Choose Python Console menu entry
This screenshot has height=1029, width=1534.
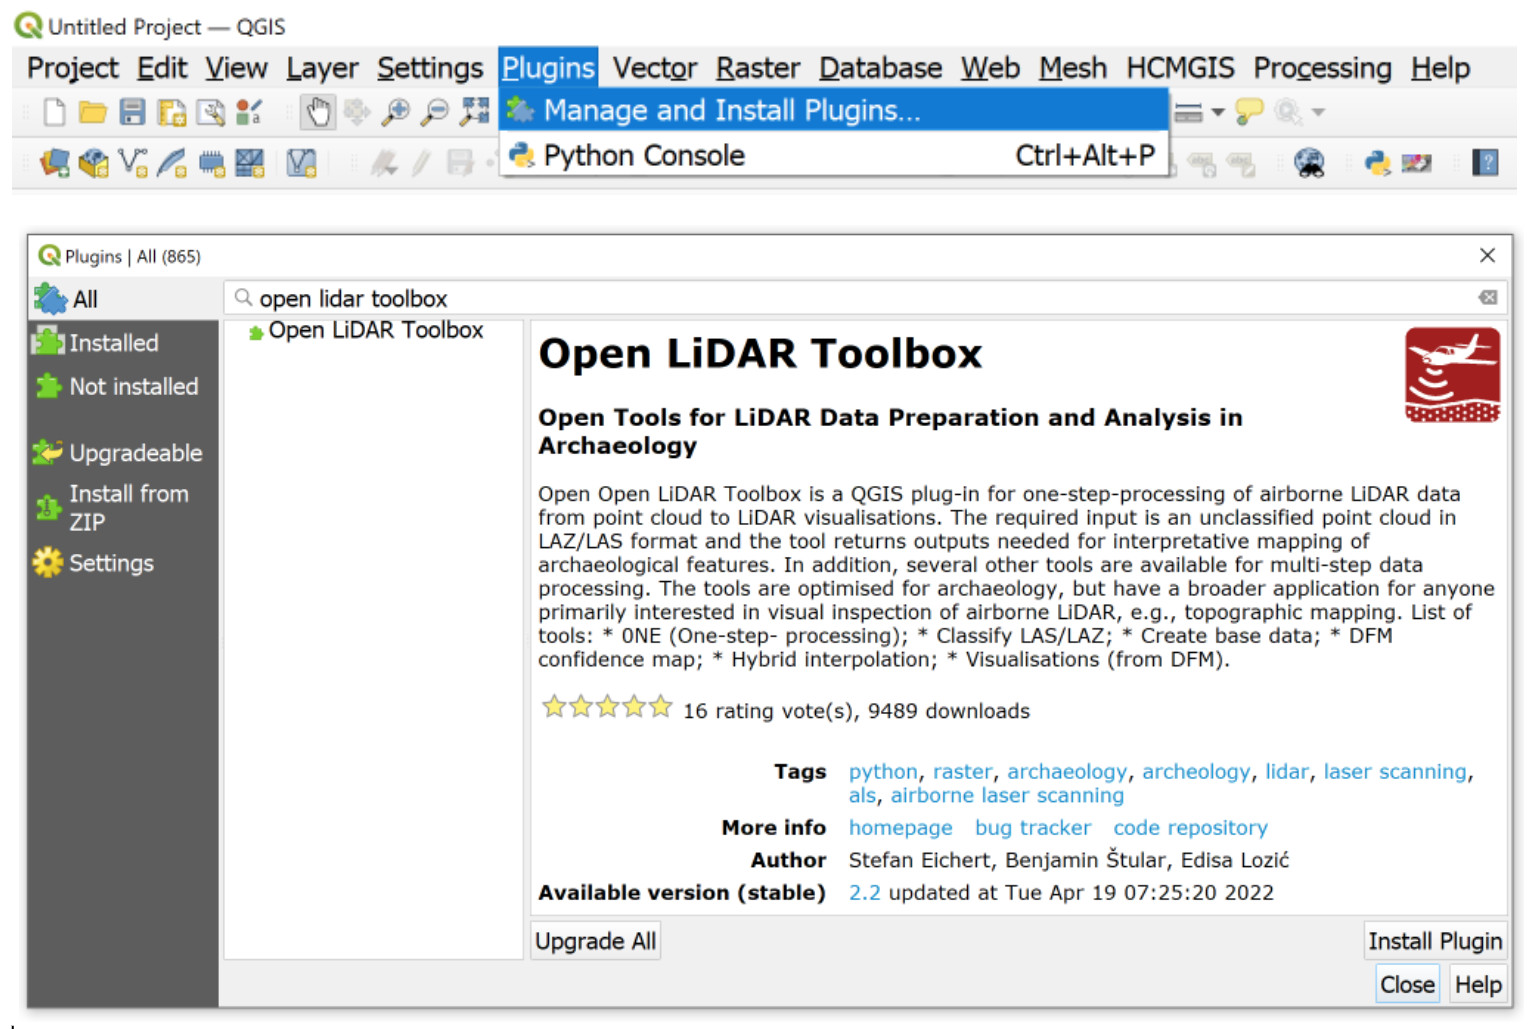[834, 155]
